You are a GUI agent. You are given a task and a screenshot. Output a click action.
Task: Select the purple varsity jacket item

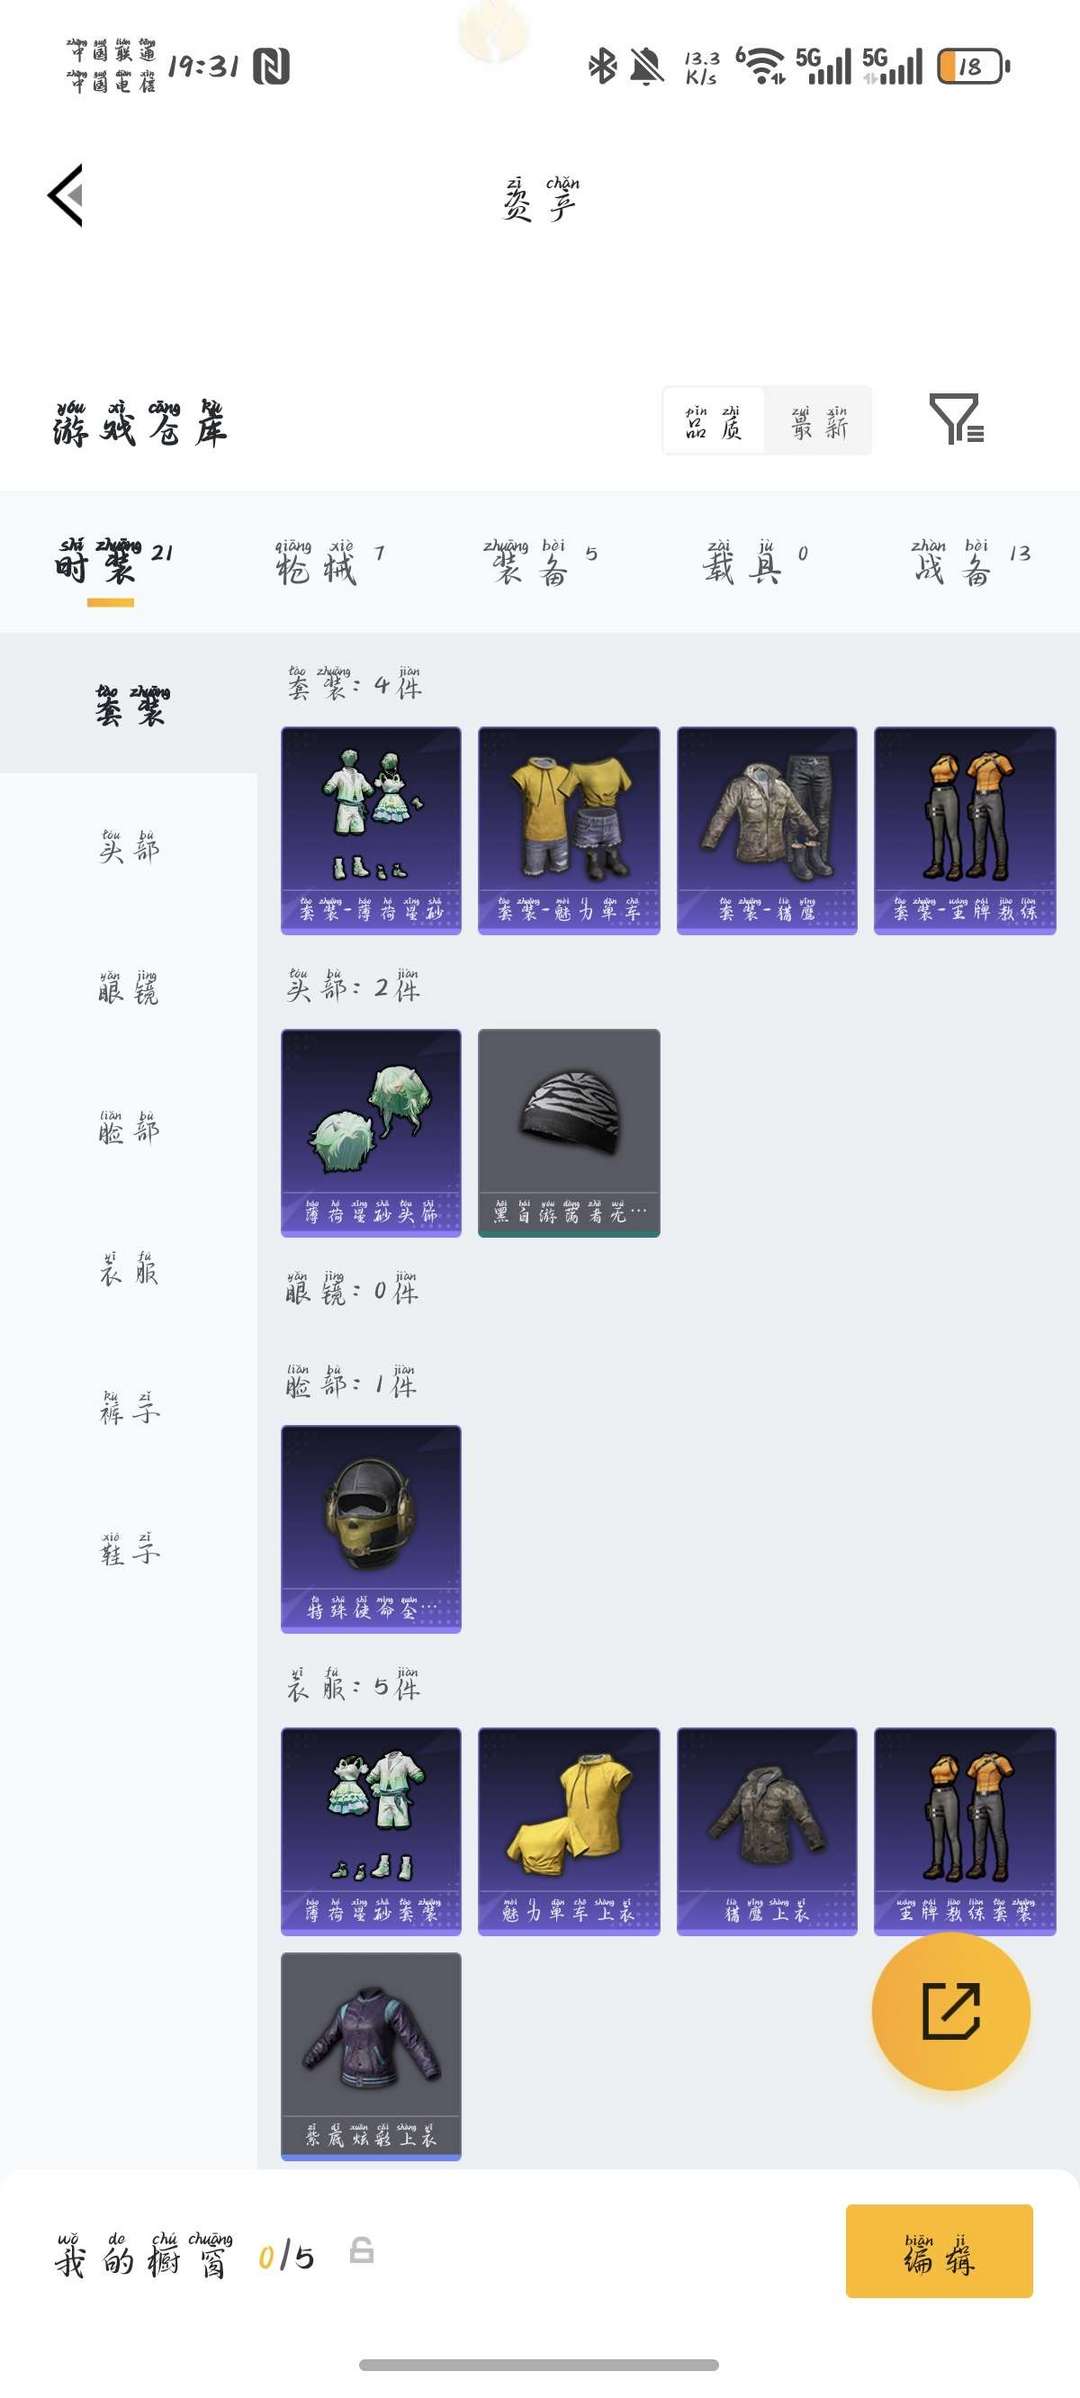[x=371, y=2056]
